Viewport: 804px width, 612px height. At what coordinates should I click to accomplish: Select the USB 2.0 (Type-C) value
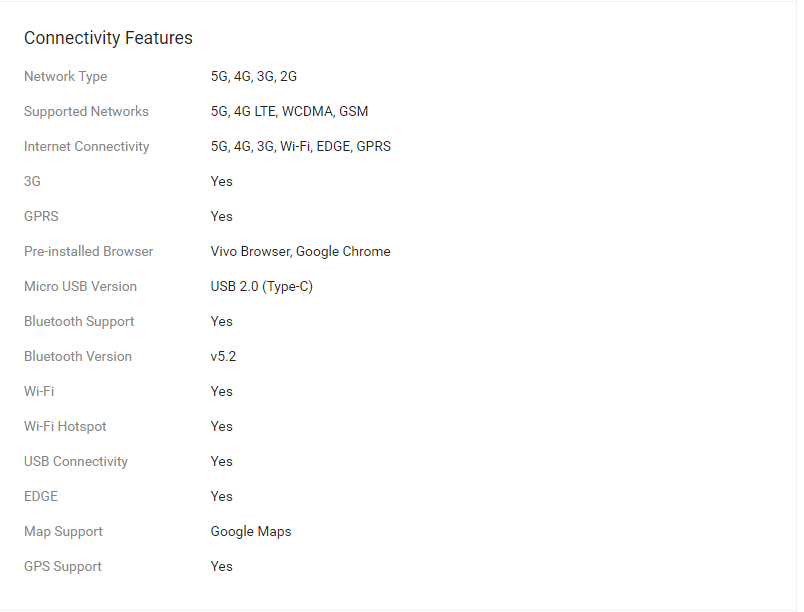[262, 287]
